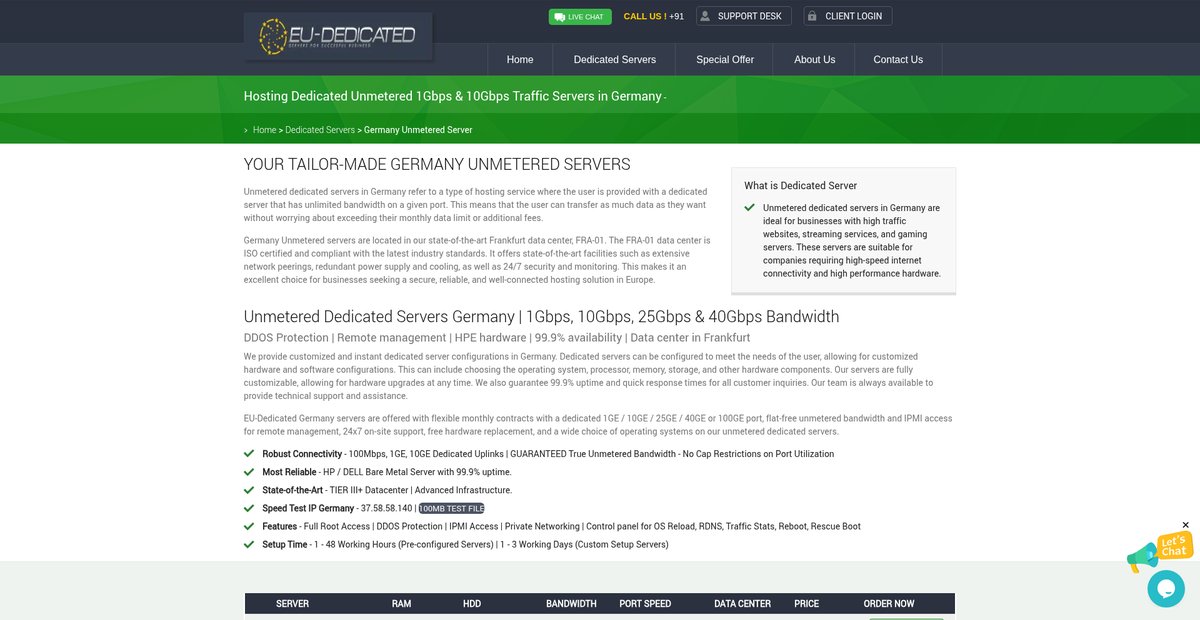The image size is (1200, 620).
Task: Click the person icon in Support Desk
Action: coord(705,16)
